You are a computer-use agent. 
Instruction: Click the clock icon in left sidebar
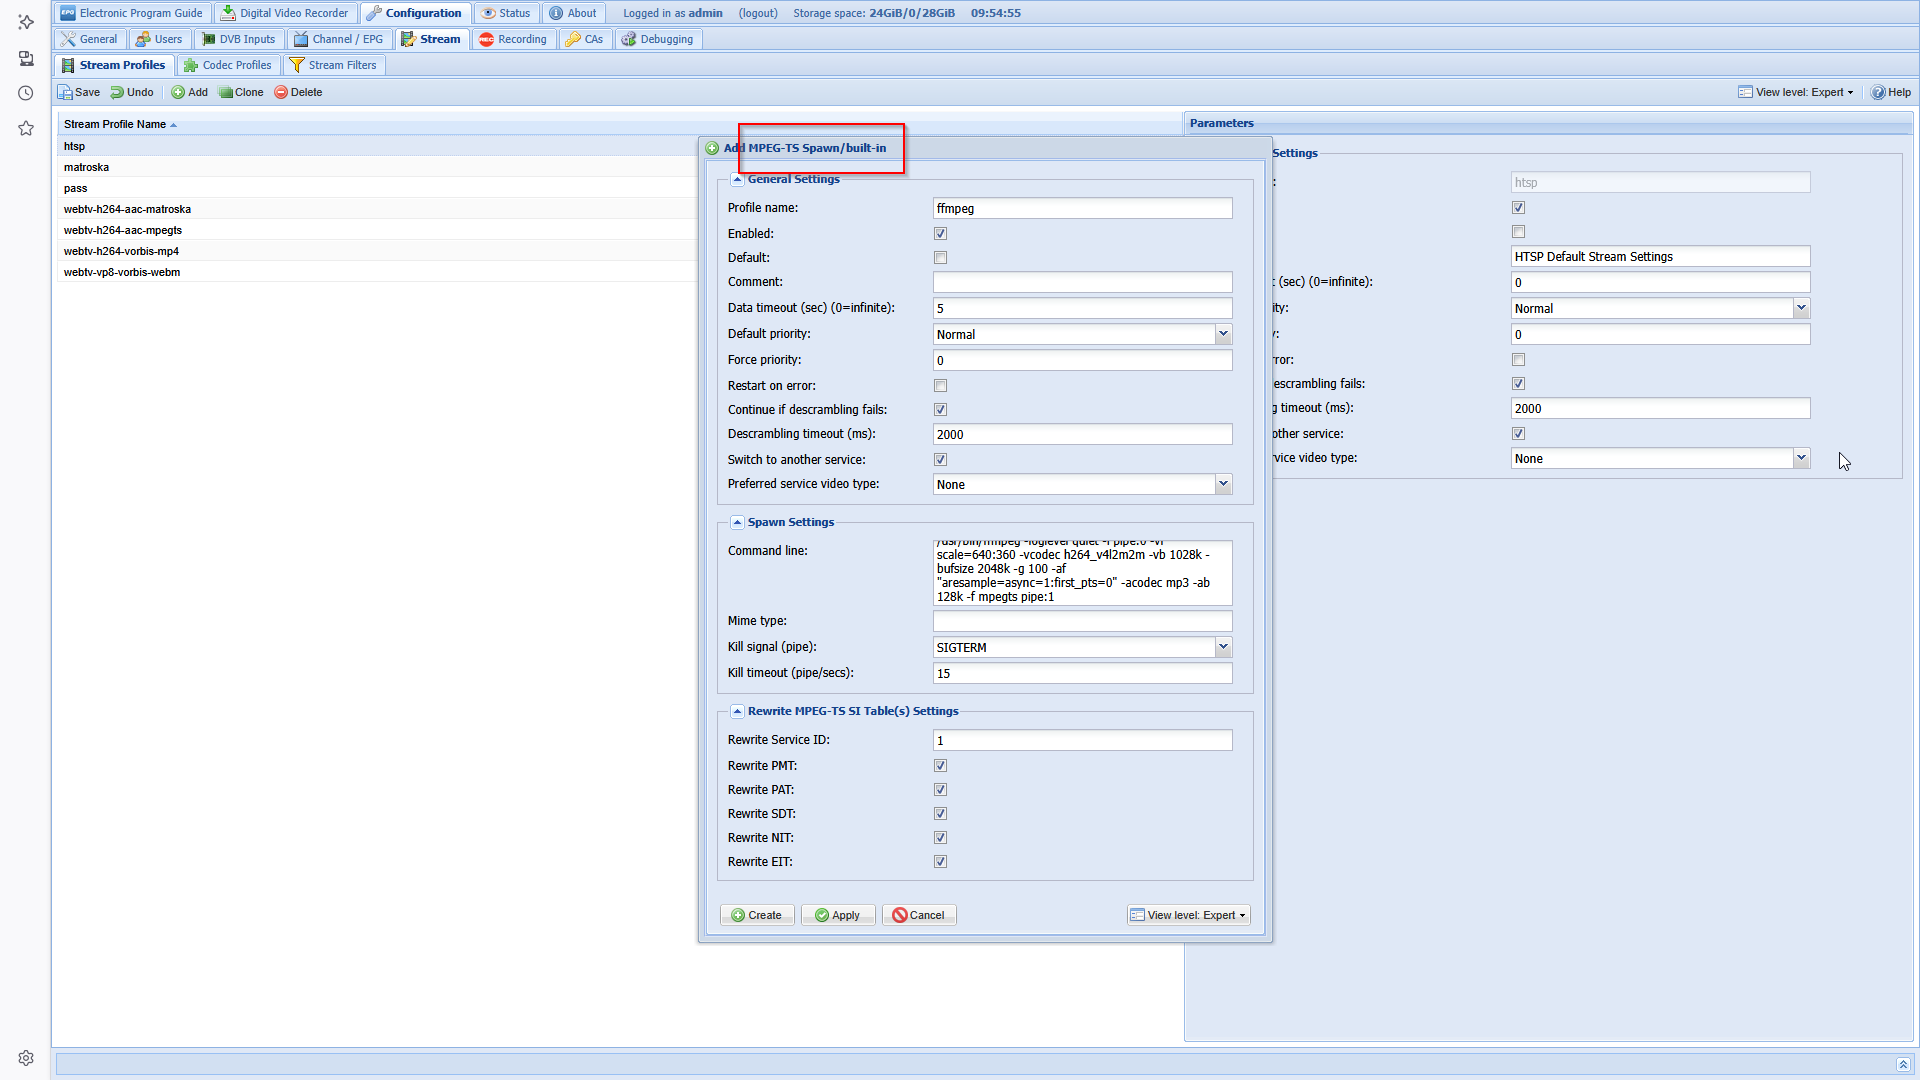click(x=26, y=93)
